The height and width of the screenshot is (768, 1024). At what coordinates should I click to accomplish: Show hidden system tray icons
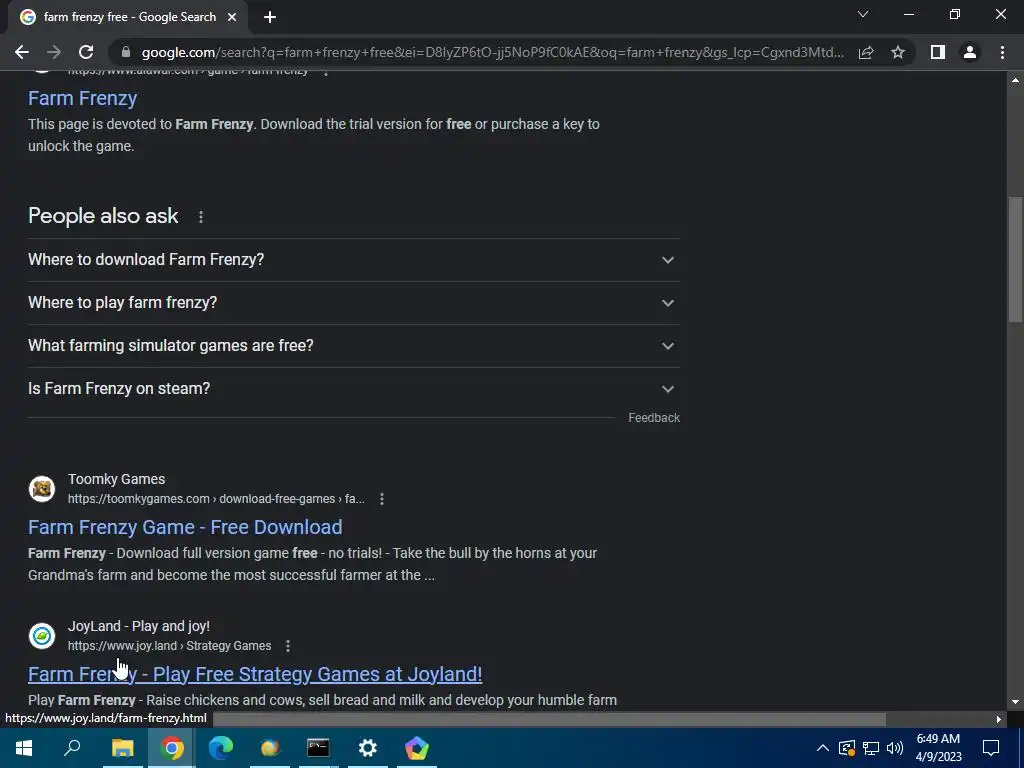[x=822, y=748]
